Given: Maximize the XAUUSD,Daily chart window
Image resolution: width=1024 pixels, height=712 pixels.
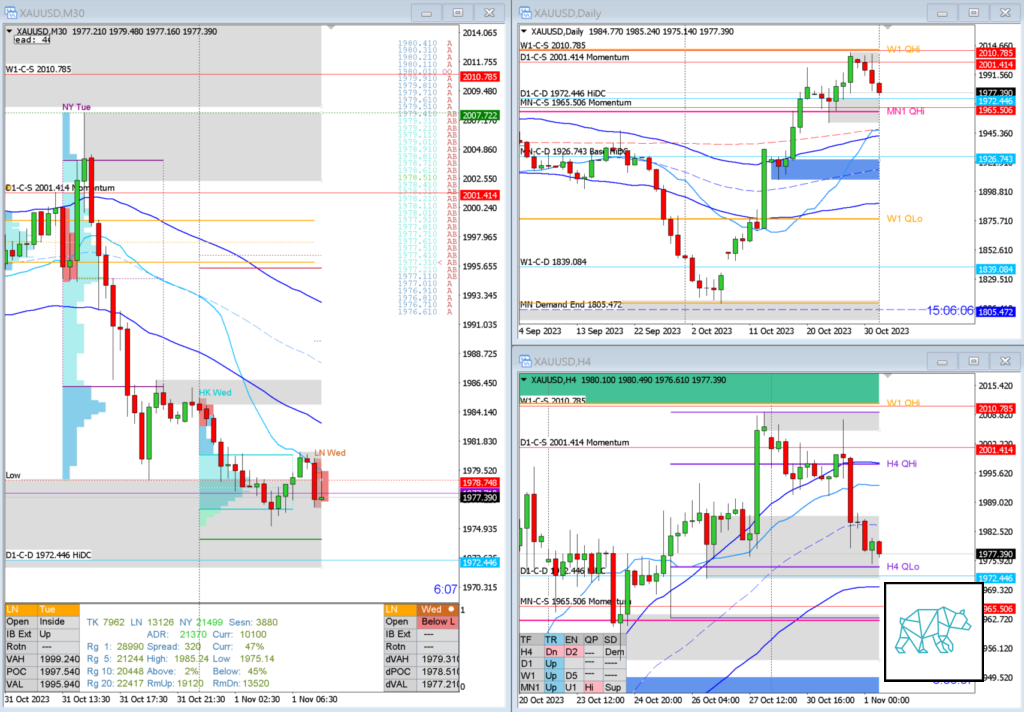Looking at the screenshot, I should tap(974, 12).
